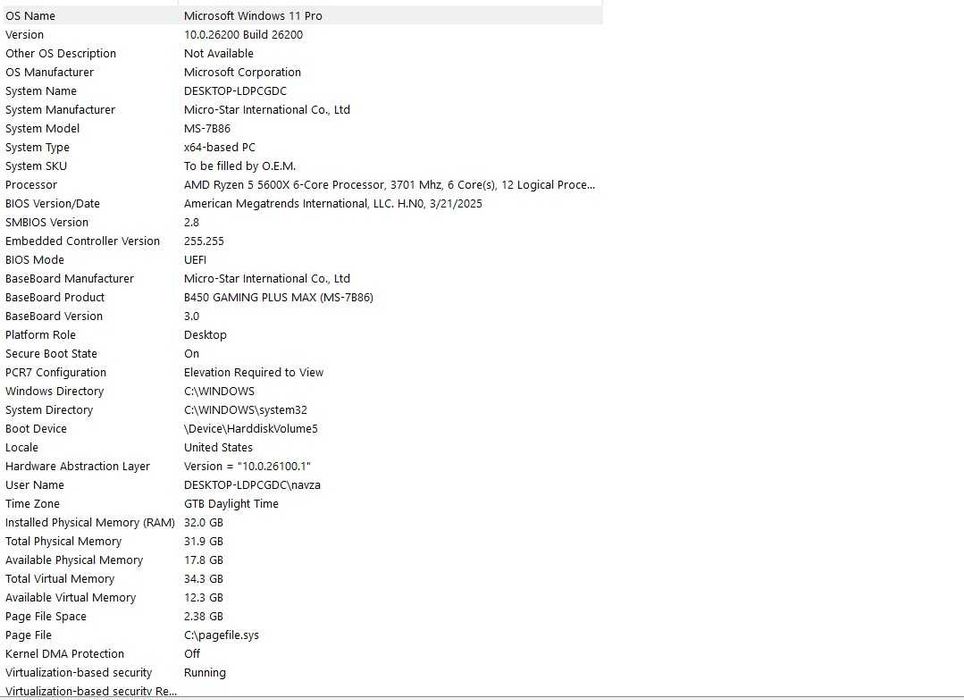Select the System Type label

tap(37, 147)
